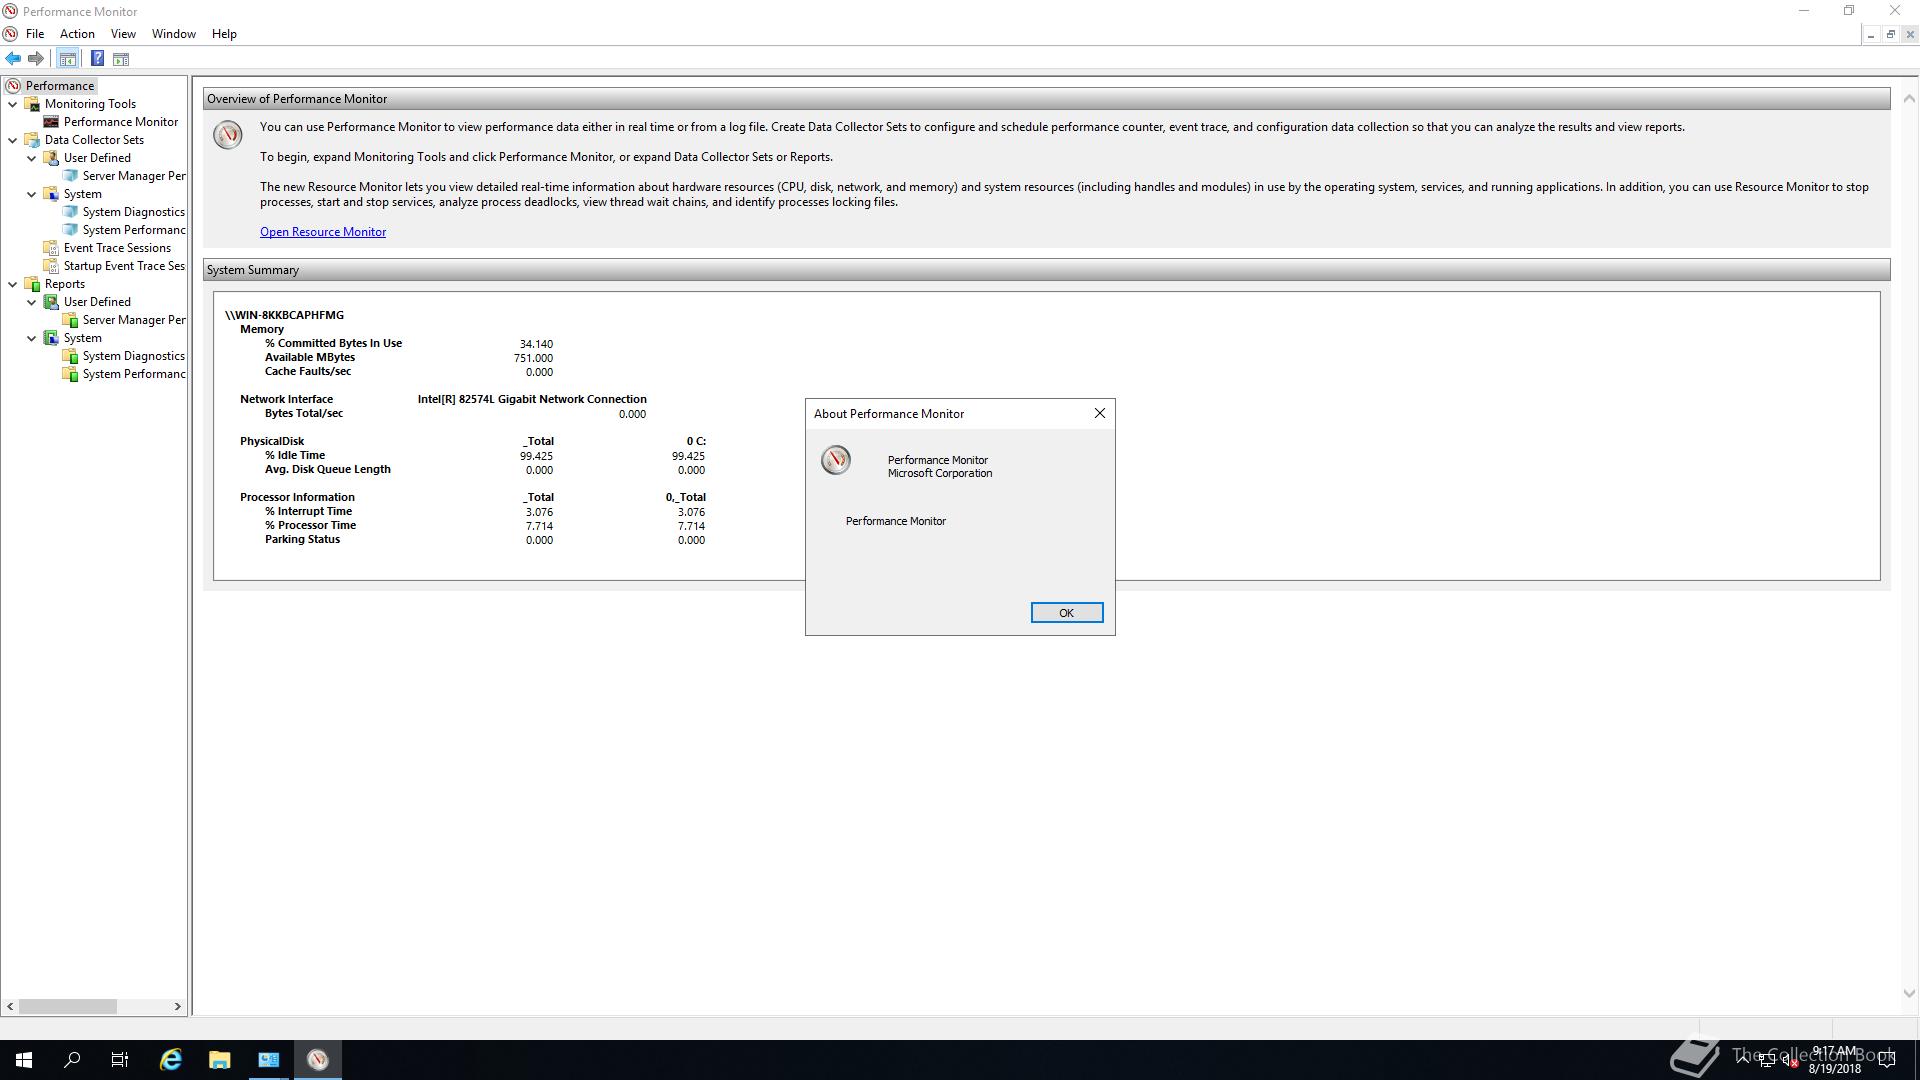Click the Open Resource Monitor link

tap(322, 232)
